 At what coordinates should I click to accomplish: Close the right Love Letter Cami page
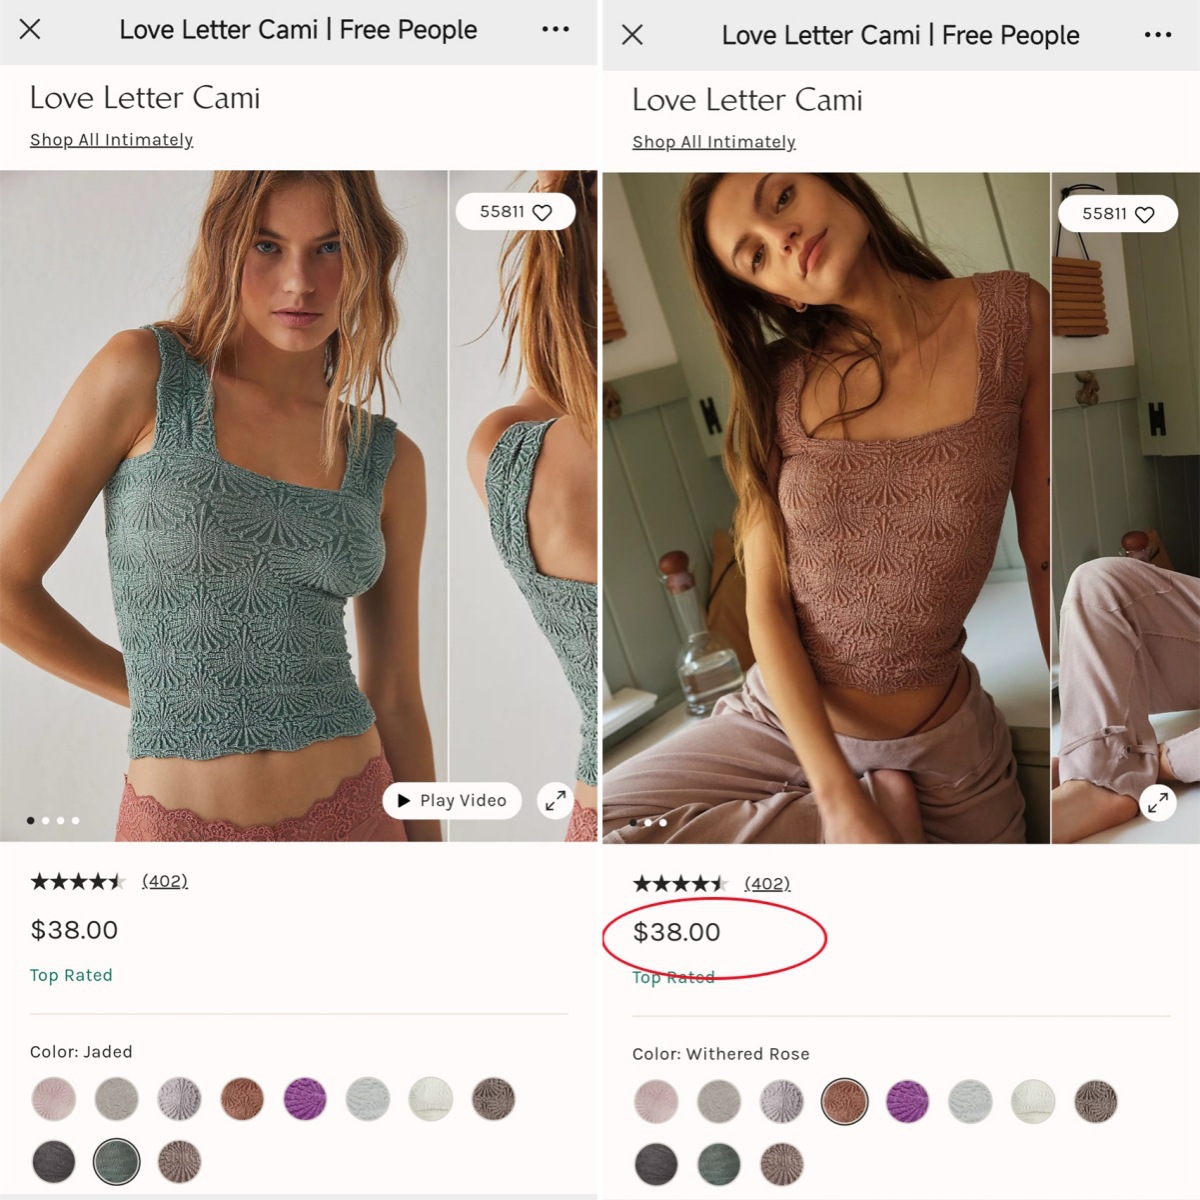click(632, 35)
